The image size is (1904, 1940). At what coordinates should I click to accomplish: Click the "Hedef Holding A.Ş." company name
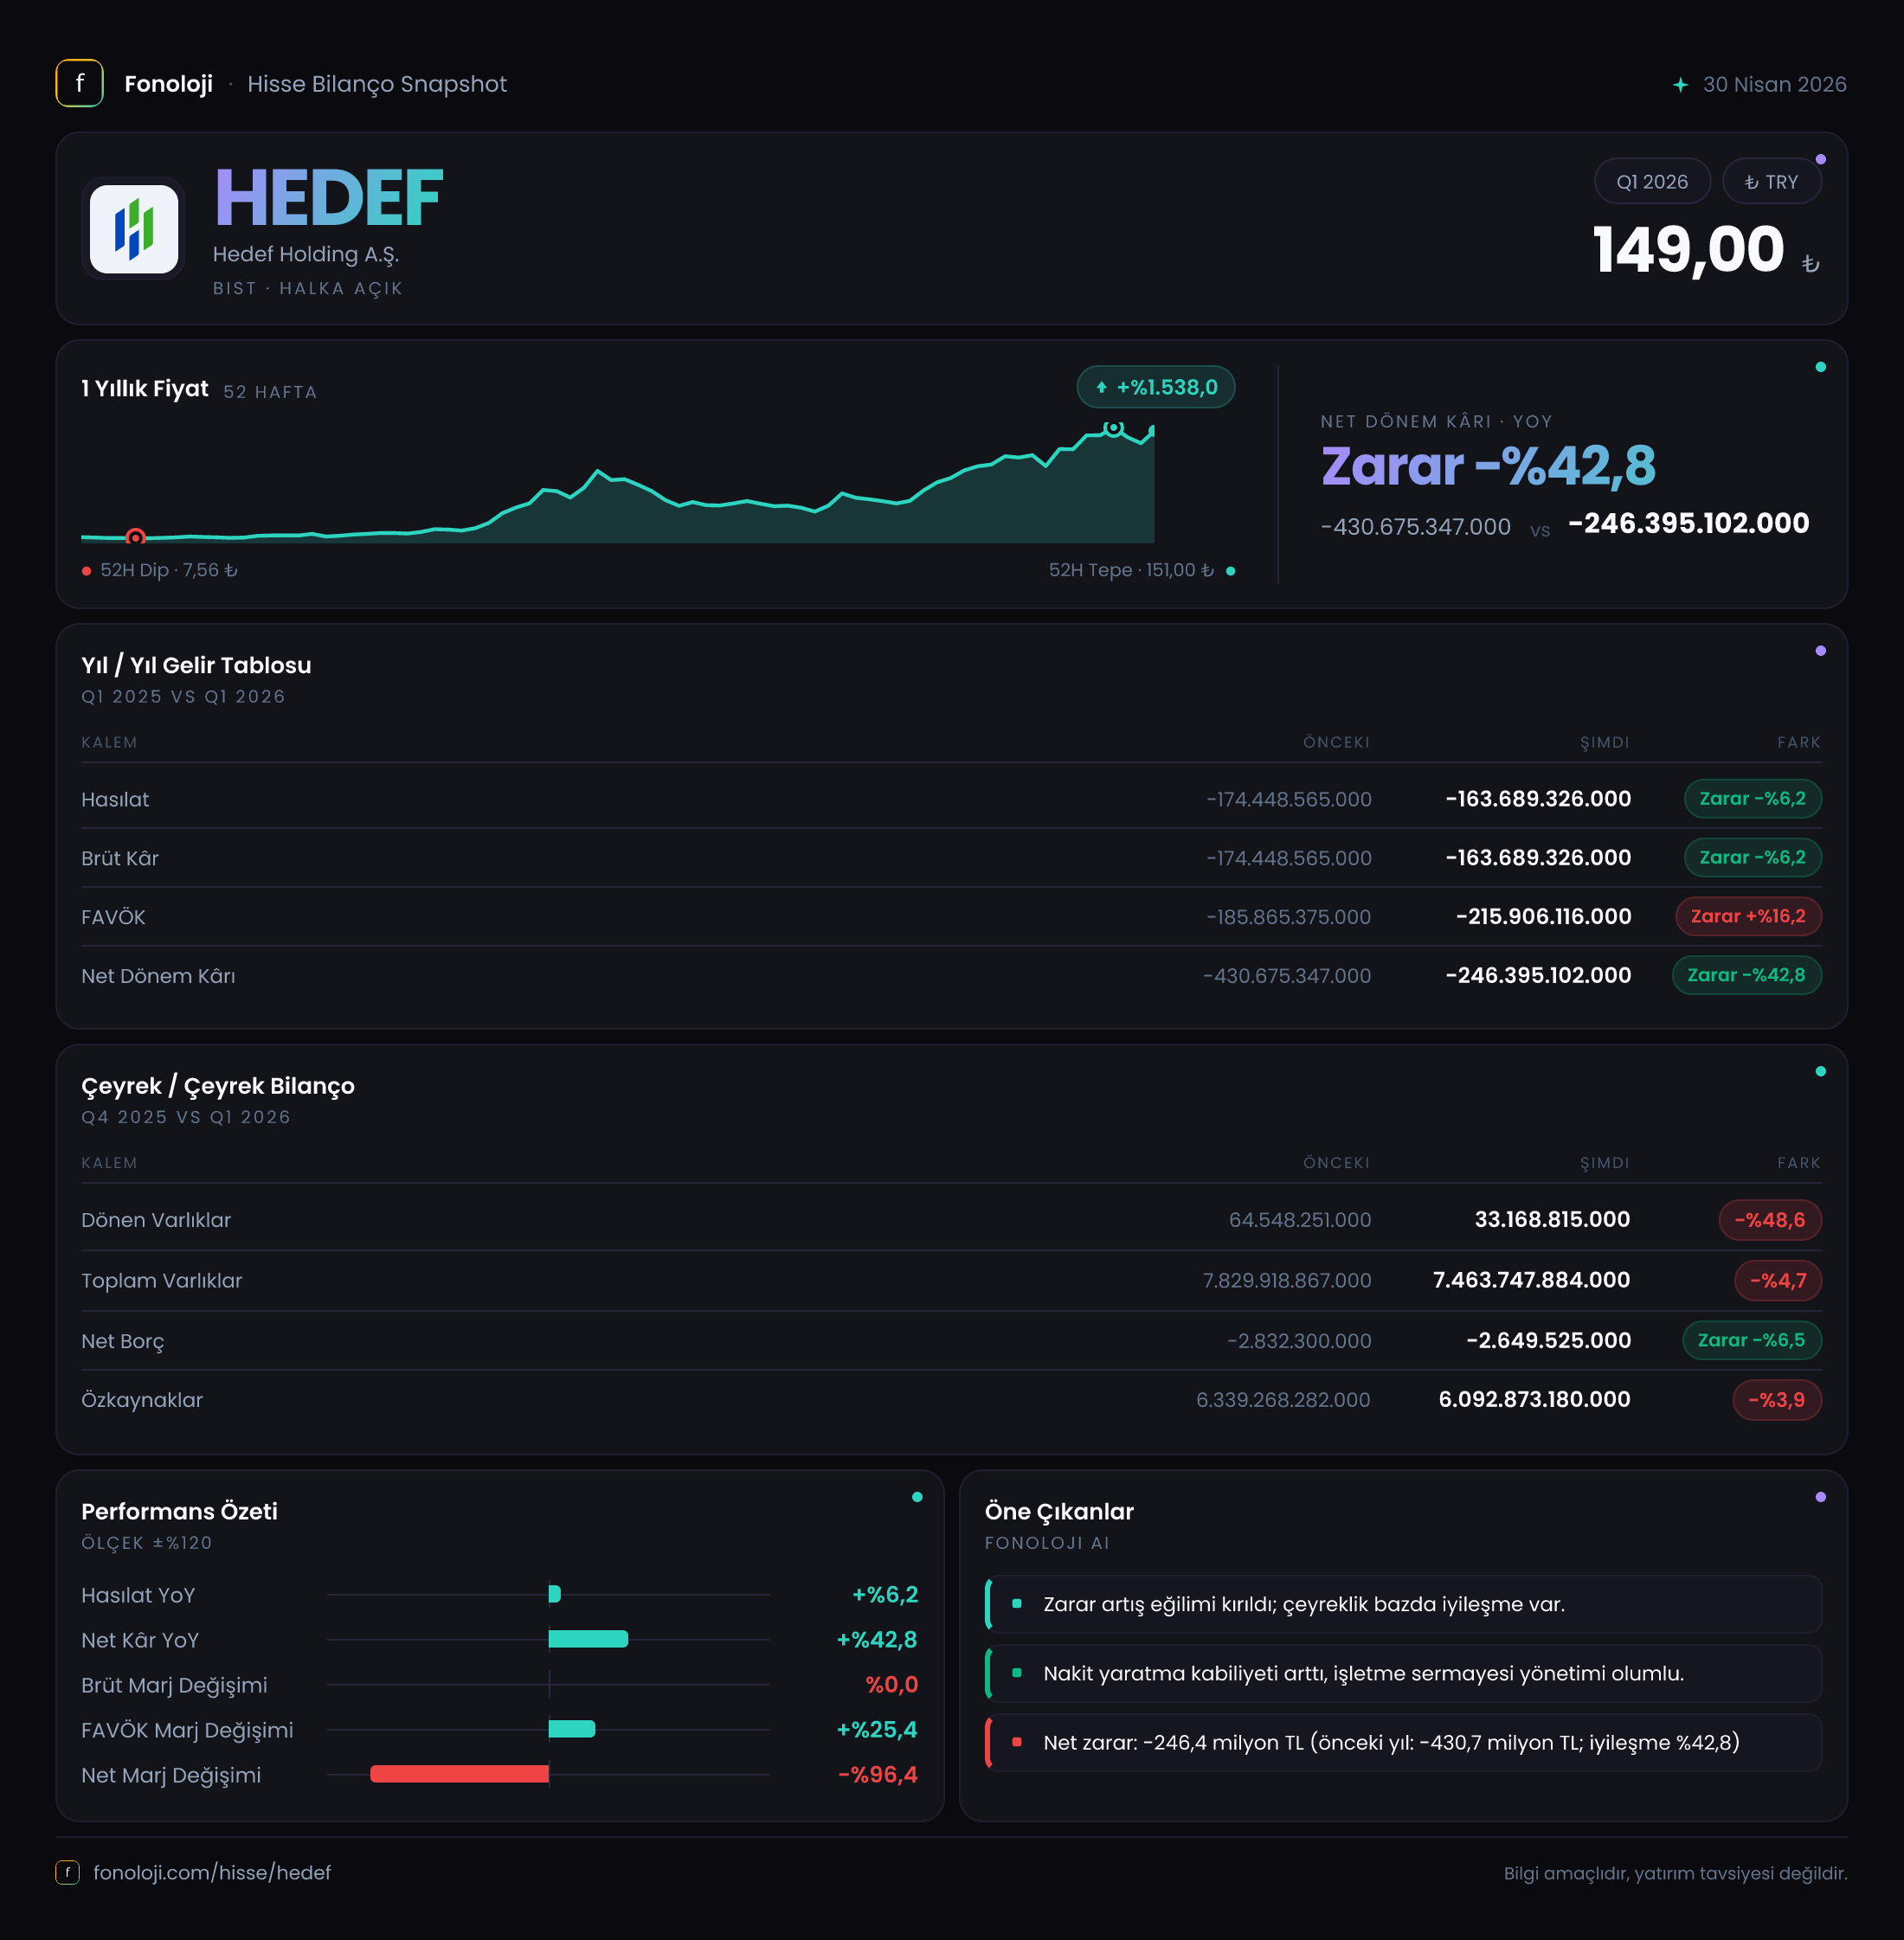point(306,255)
